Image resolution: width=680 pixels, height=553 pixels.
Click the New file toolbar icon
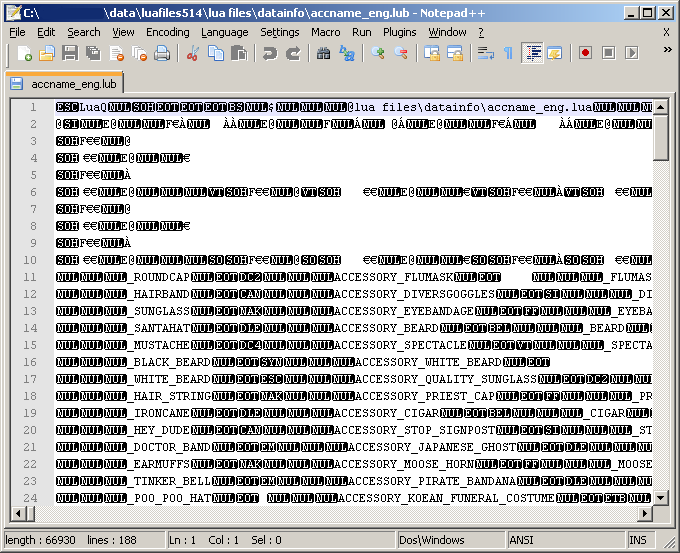point(26,53)
